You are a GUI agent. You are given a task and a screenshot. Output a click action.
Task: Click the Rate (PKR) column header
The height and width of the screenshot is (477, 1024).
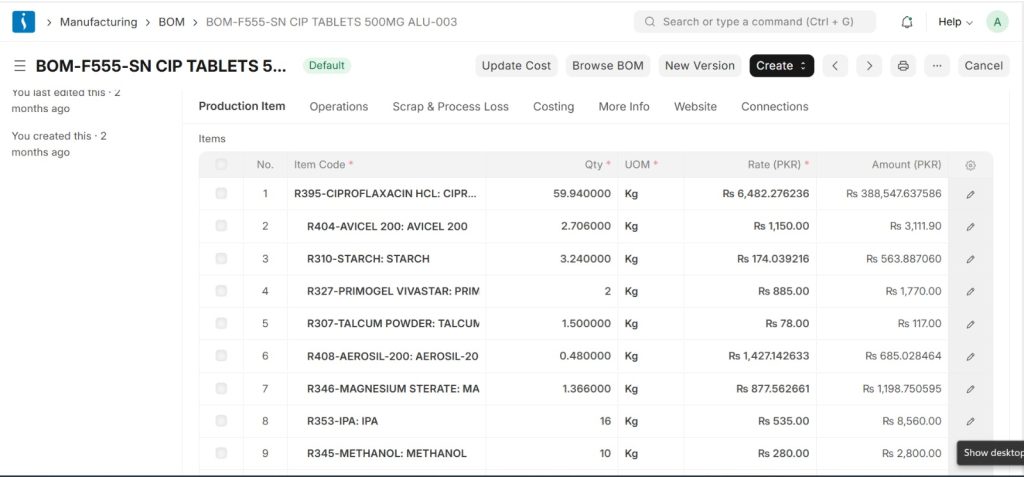[778, 165]
